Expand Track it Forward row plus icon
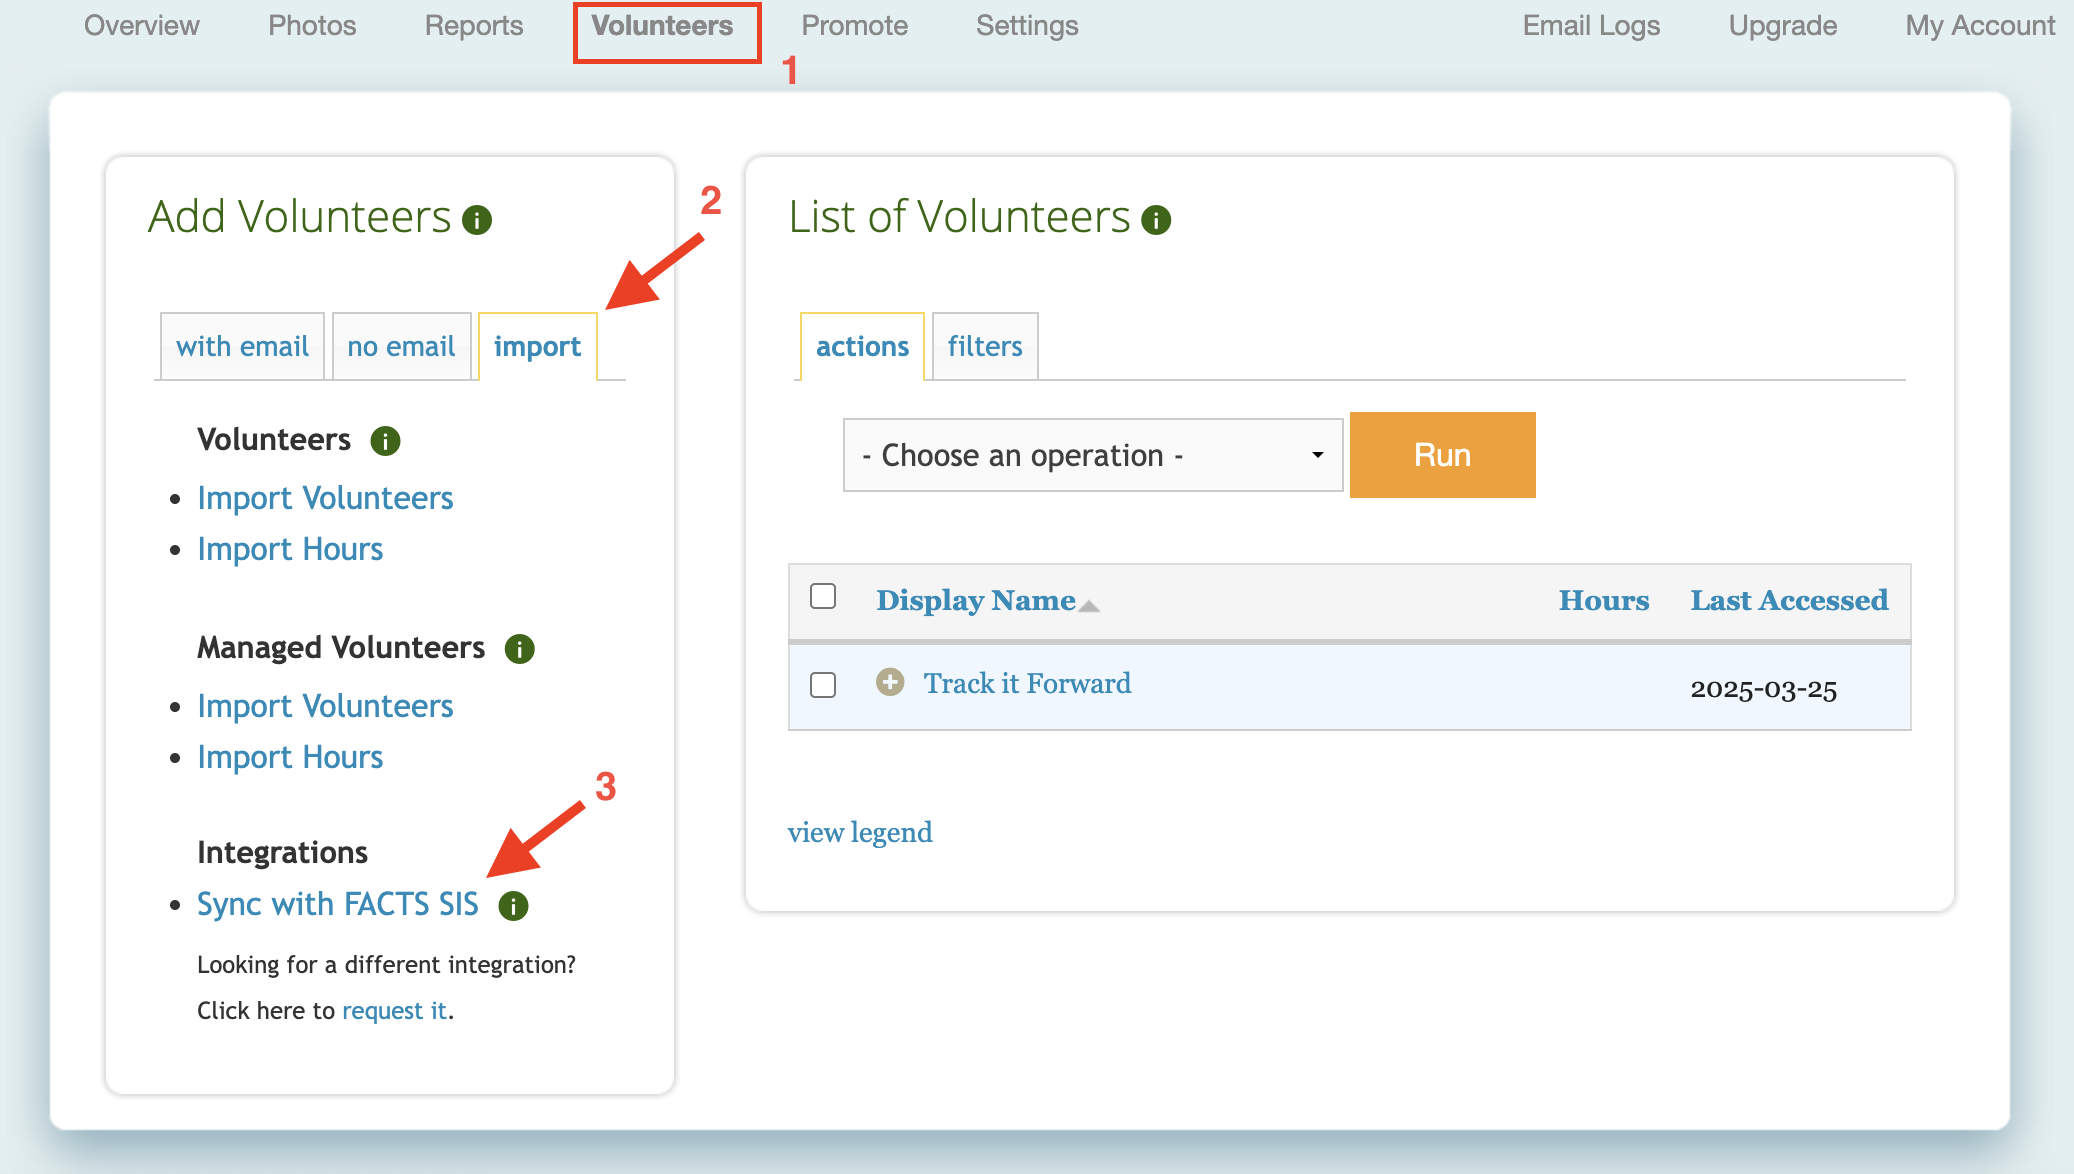 coord(889,683)
